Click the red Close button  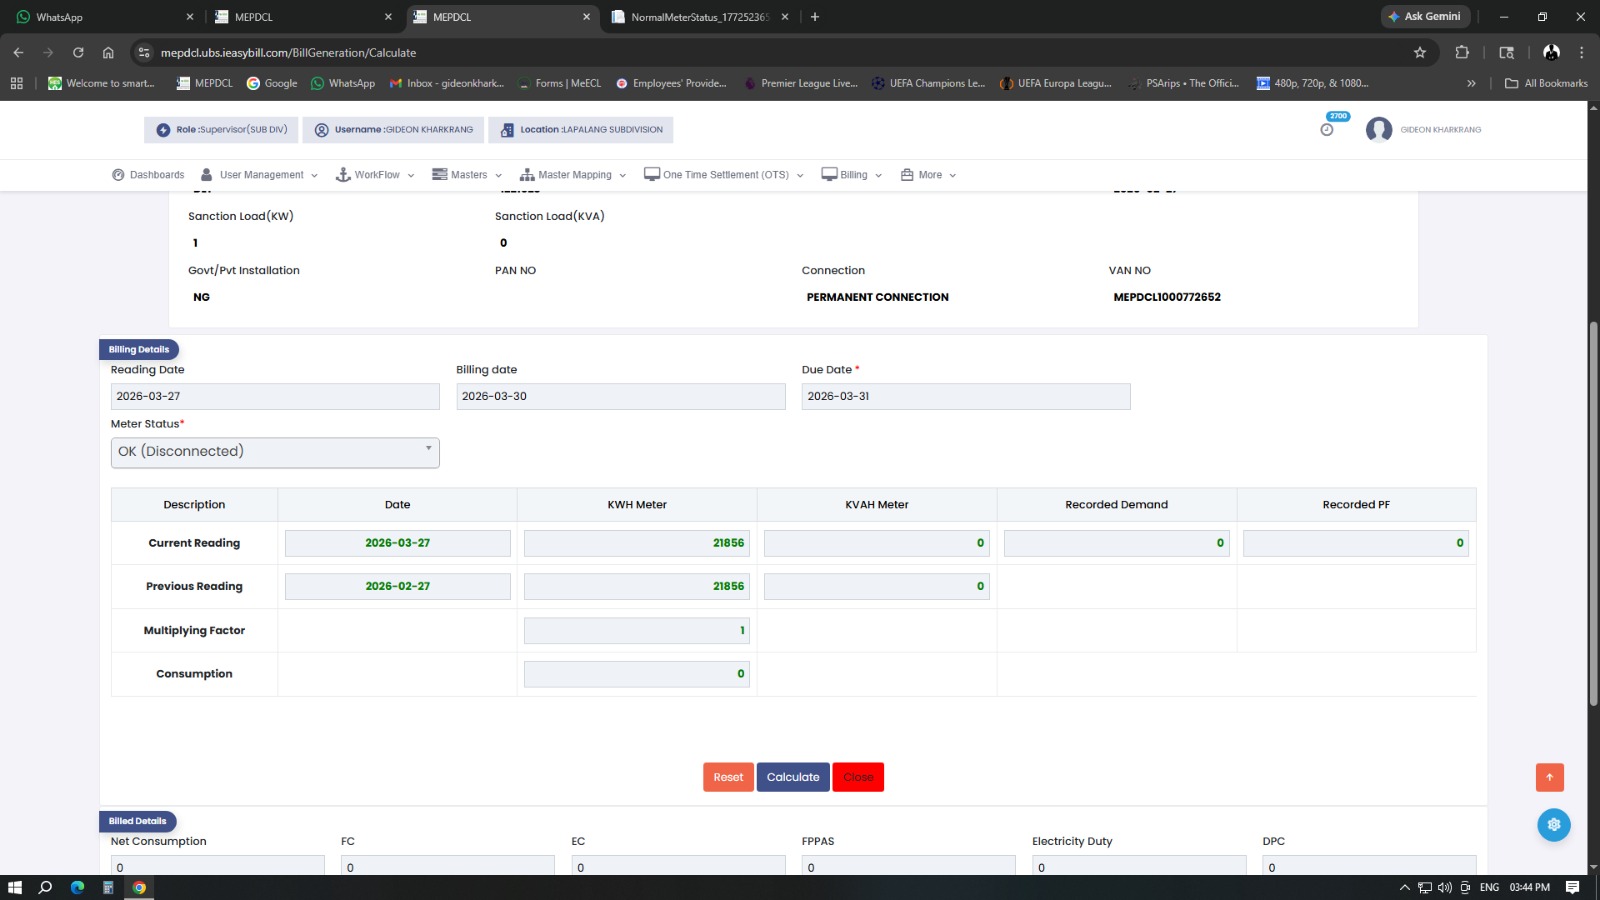coord(858,777)
